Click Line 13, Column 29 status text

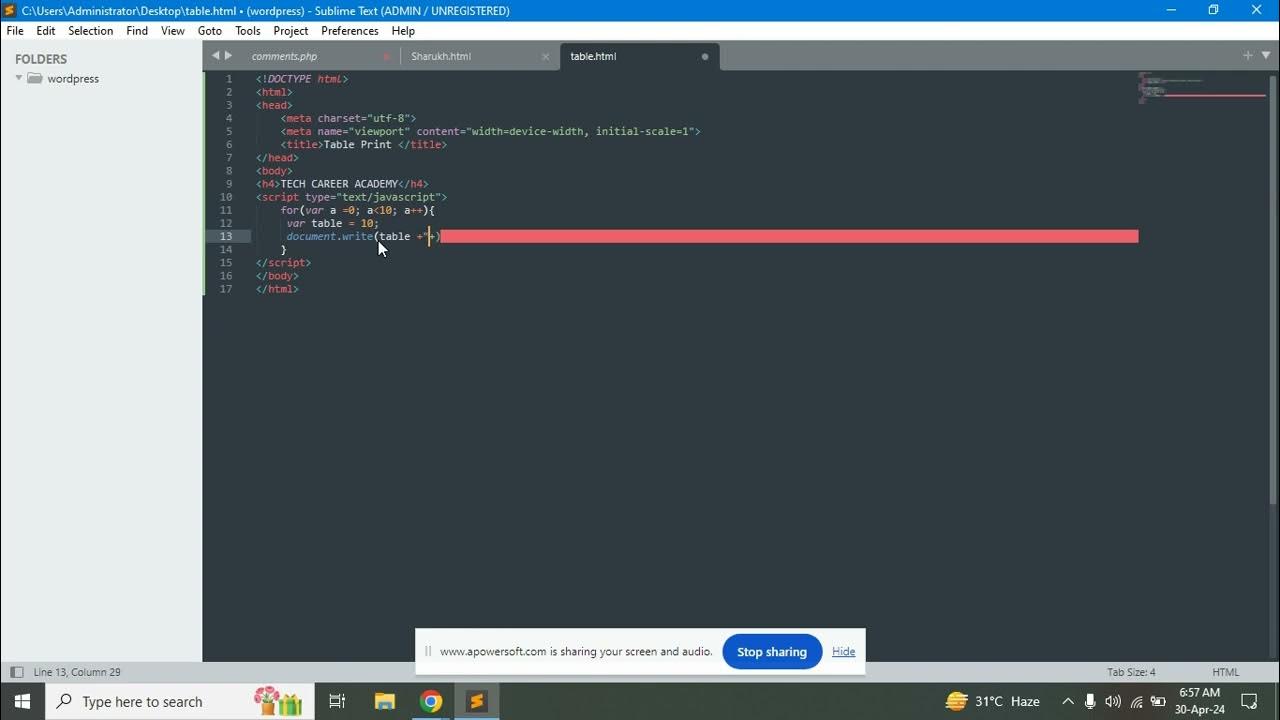coord(77,672)
